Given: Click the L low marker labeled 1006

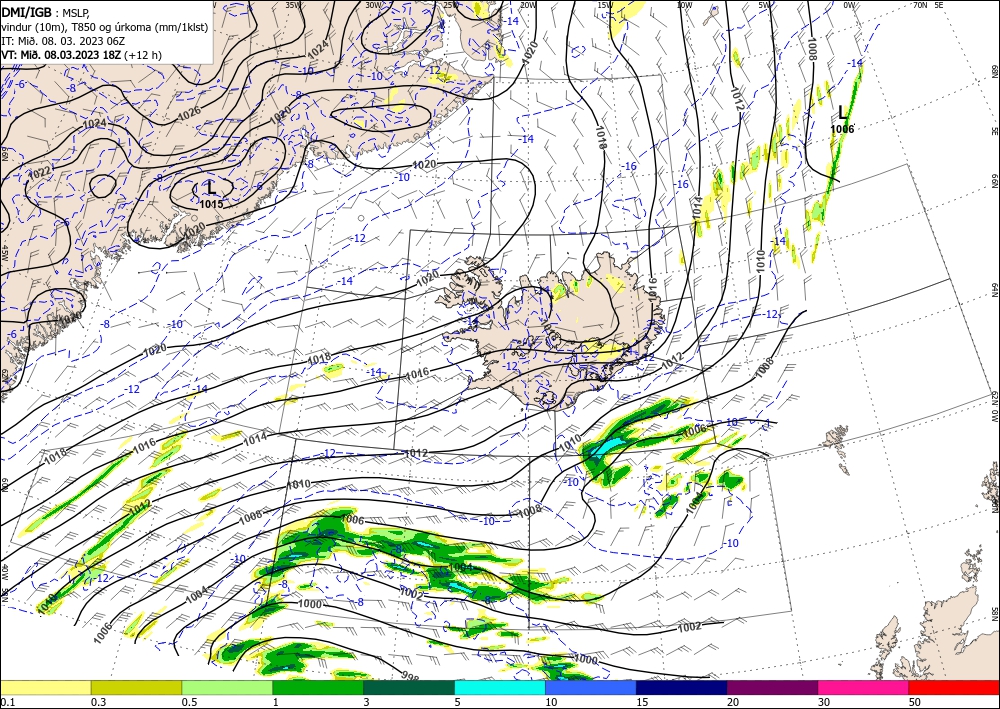Looking at the screenshot, I should coord(842,114).
